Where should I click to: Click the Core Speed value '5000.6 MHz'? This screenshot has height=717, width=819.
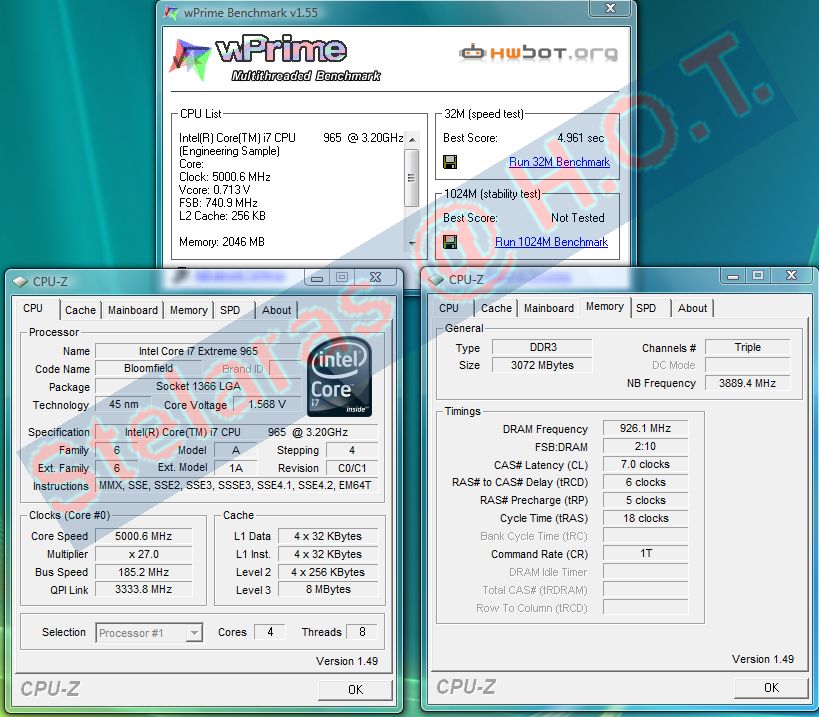144,536
